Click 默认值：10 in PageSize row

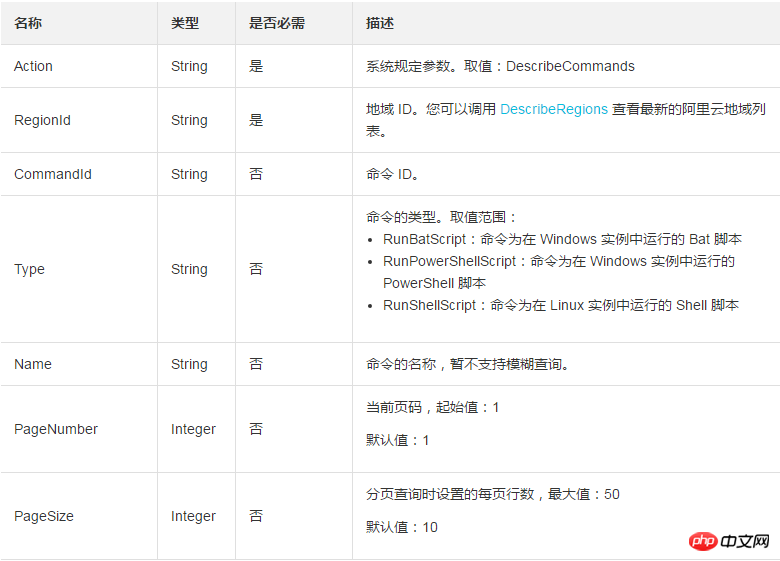(x=402, y=527)
